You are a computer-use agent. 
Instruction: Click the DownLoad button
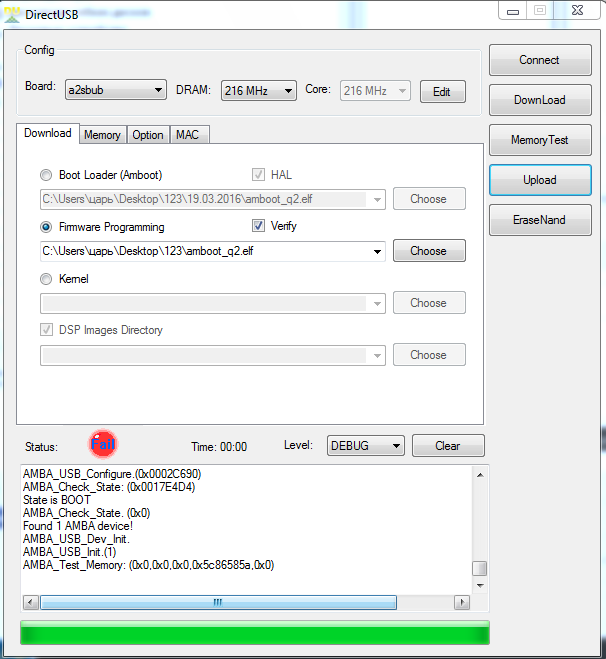(x=539, y=100)
